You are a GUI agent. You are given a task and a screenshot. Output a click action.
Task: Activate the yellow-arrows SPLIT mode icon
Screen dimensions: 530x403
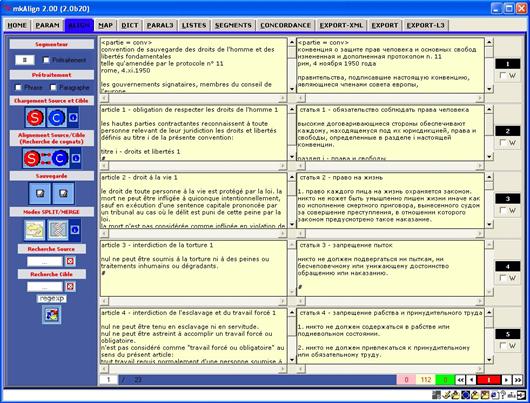(34, 230)
